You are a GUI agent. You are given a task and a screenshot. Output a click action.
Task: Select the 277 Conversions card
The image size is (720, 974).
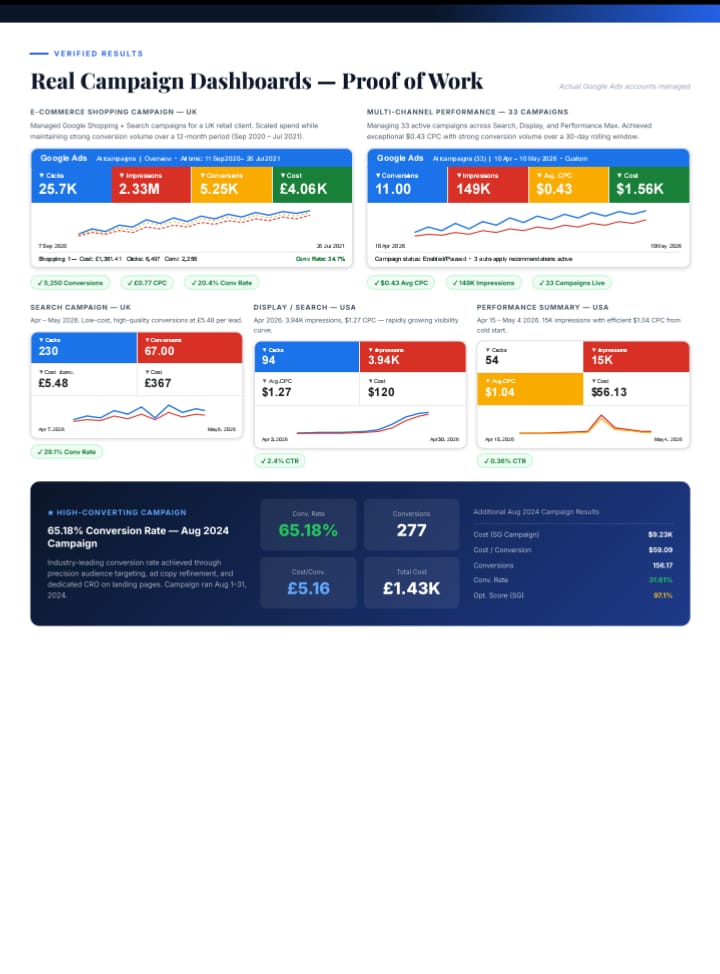[411, 524]
